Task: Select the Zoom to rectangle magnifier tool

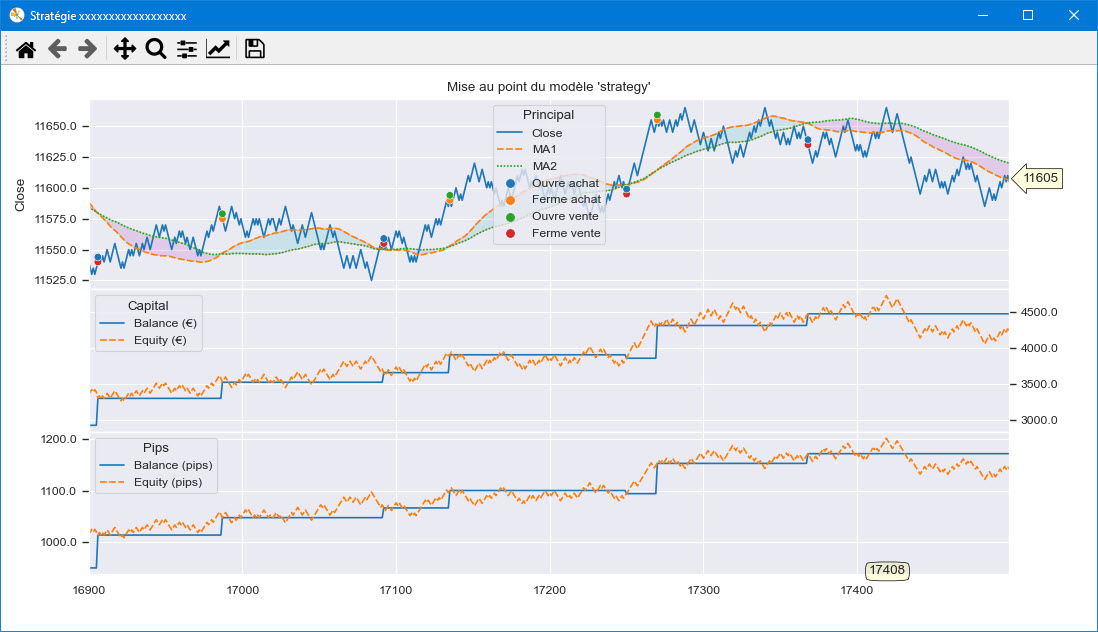Action: (156, 49)
